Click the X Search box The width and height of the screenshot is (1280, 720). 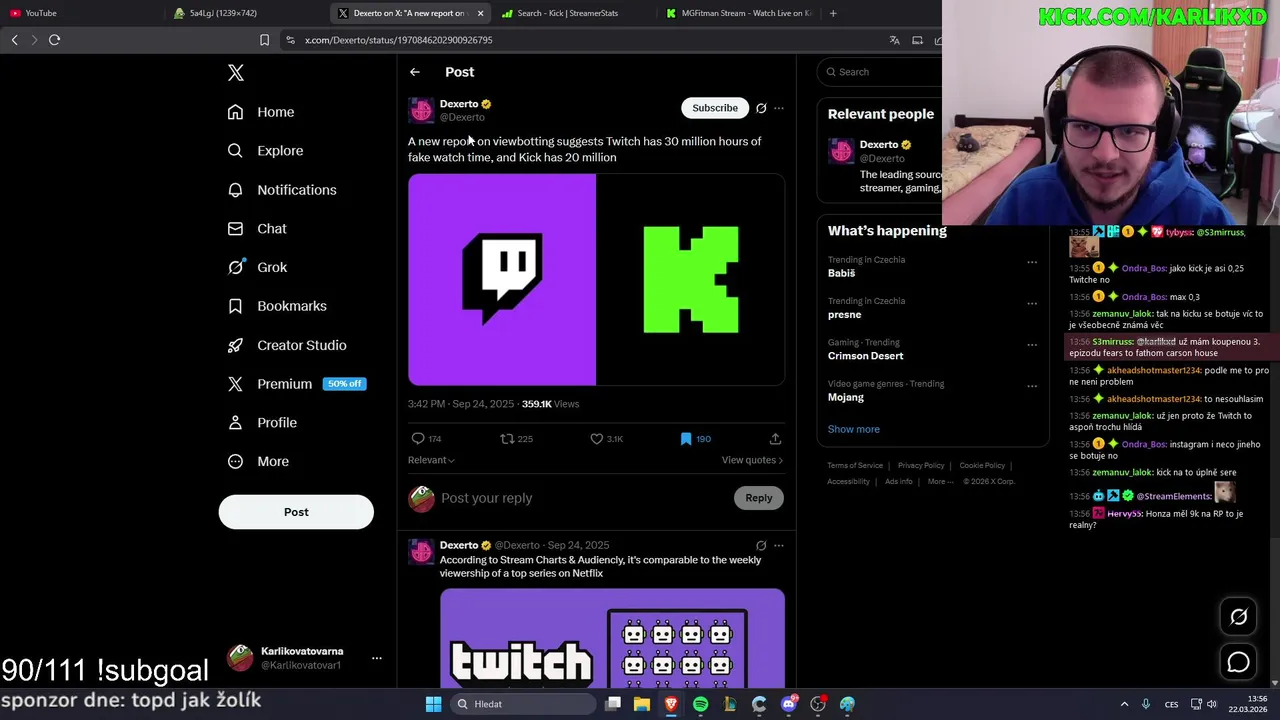pyautogui.click(x=880, y=72)
